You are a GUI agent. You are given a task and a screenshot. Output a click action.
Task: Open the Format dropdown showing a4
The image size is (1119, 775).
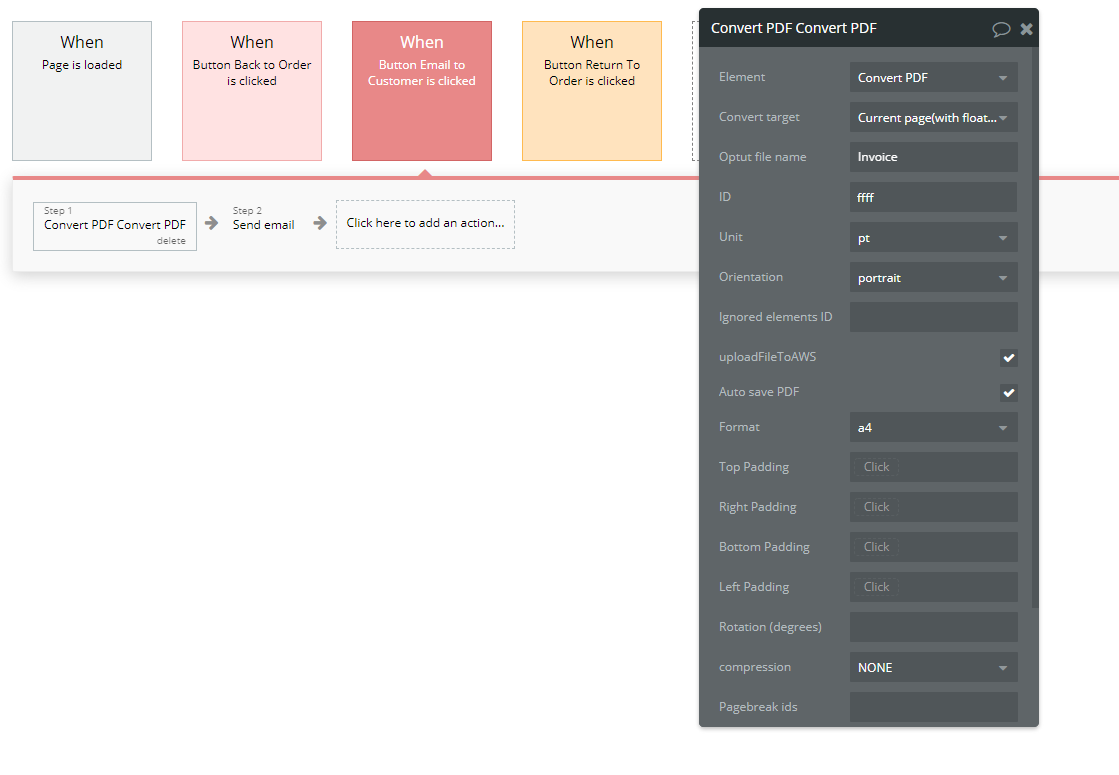click(933, 427)
